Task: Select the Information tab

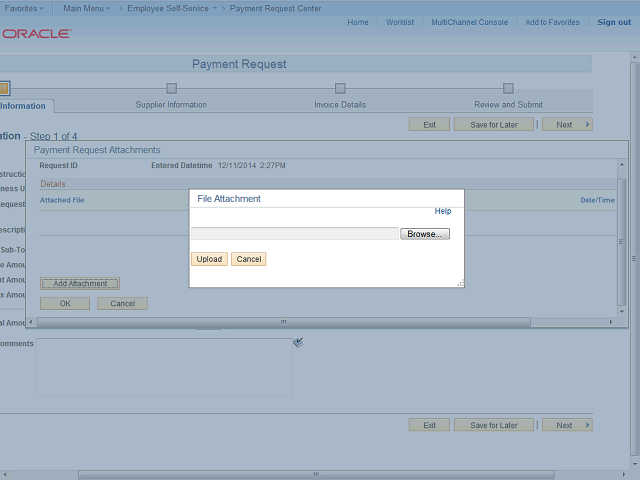Action: [x=23, y=106]
